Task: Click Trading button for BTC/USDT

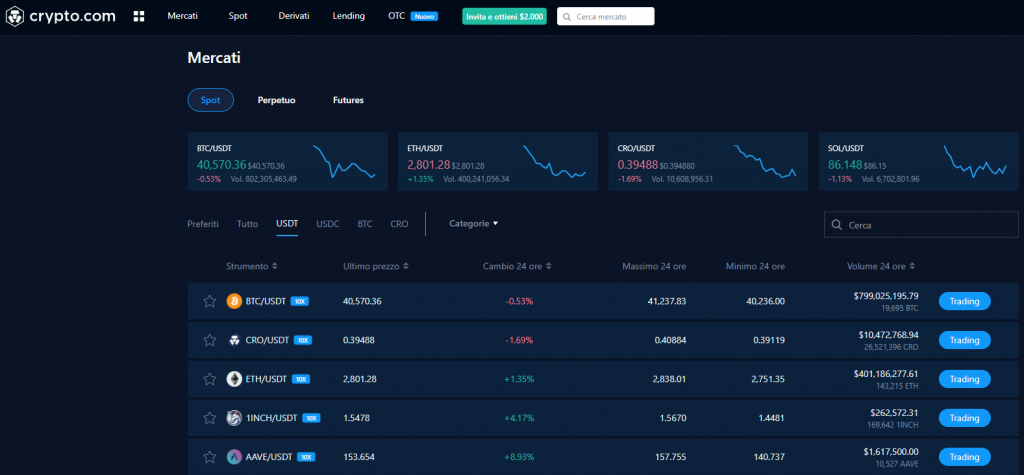Action: (965, 301)
